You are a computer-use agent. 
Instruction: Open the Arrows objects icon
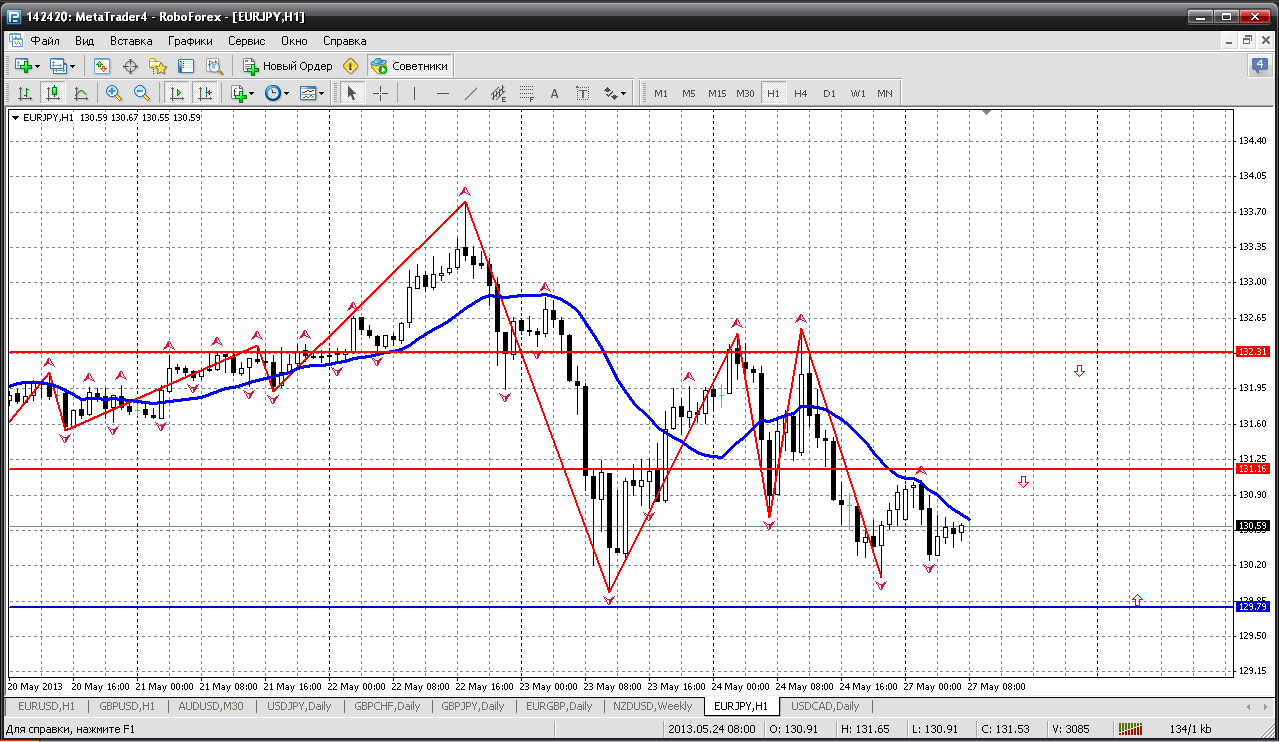[x=611, y=93]
